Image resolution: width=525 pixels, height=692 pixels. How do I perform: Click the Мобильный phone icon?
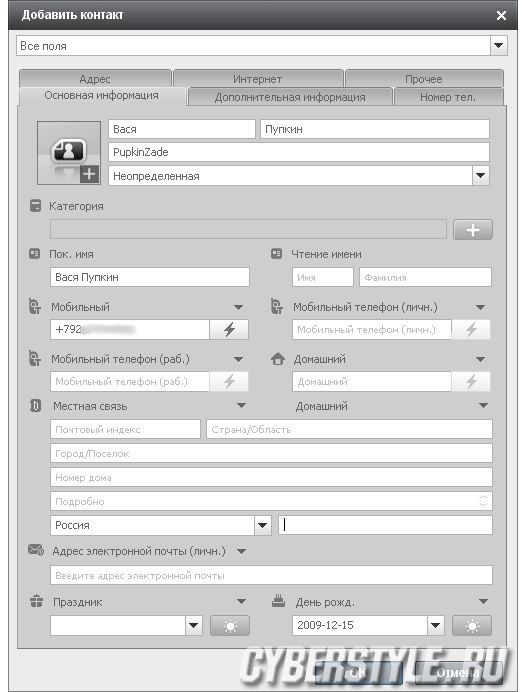pos(35,306)
